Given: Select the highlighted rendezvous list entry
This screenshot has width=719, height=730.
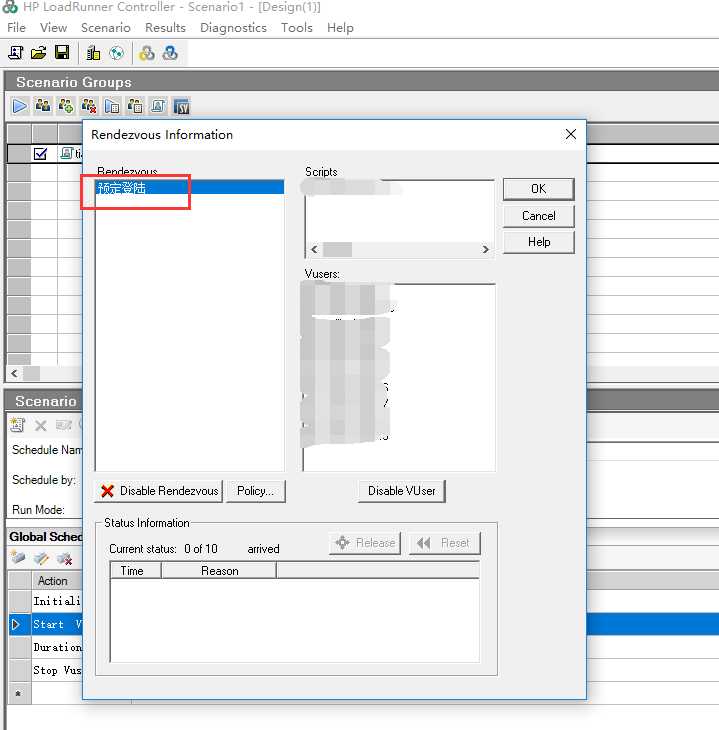Looking at the screenshot, I should click(x=190, y=188).
